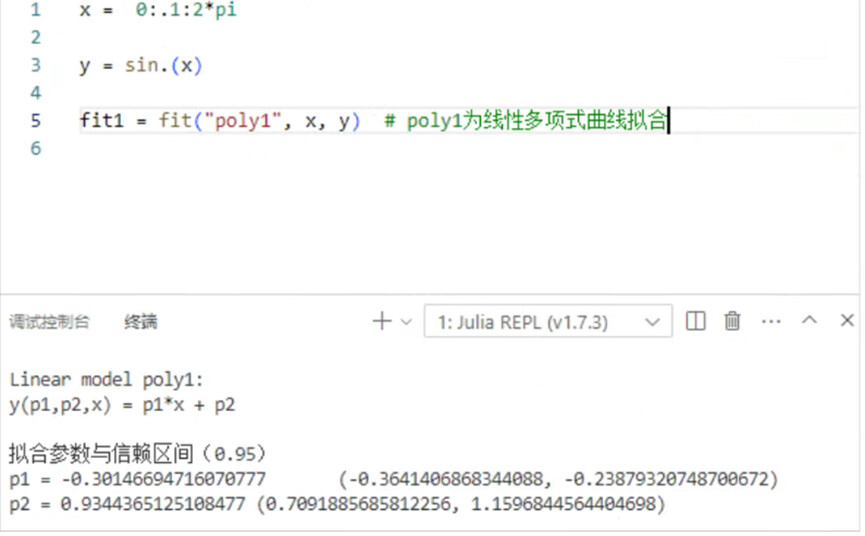This screenshot has height=536, width=865.
Task: Switch to the 终端 tab
Action: [141, 322]
